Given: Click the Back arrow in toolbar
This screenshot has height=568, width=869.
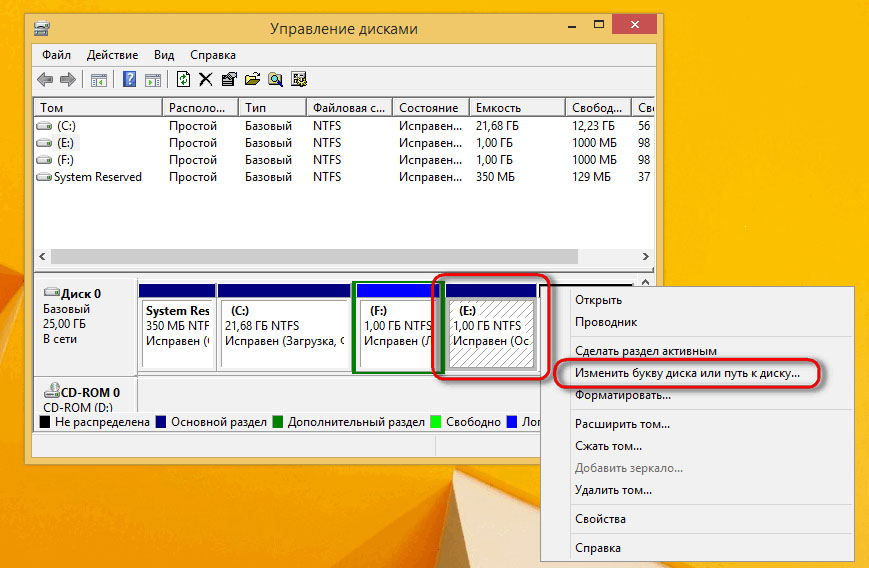Looking at the screenshot, I should point(45,79).
